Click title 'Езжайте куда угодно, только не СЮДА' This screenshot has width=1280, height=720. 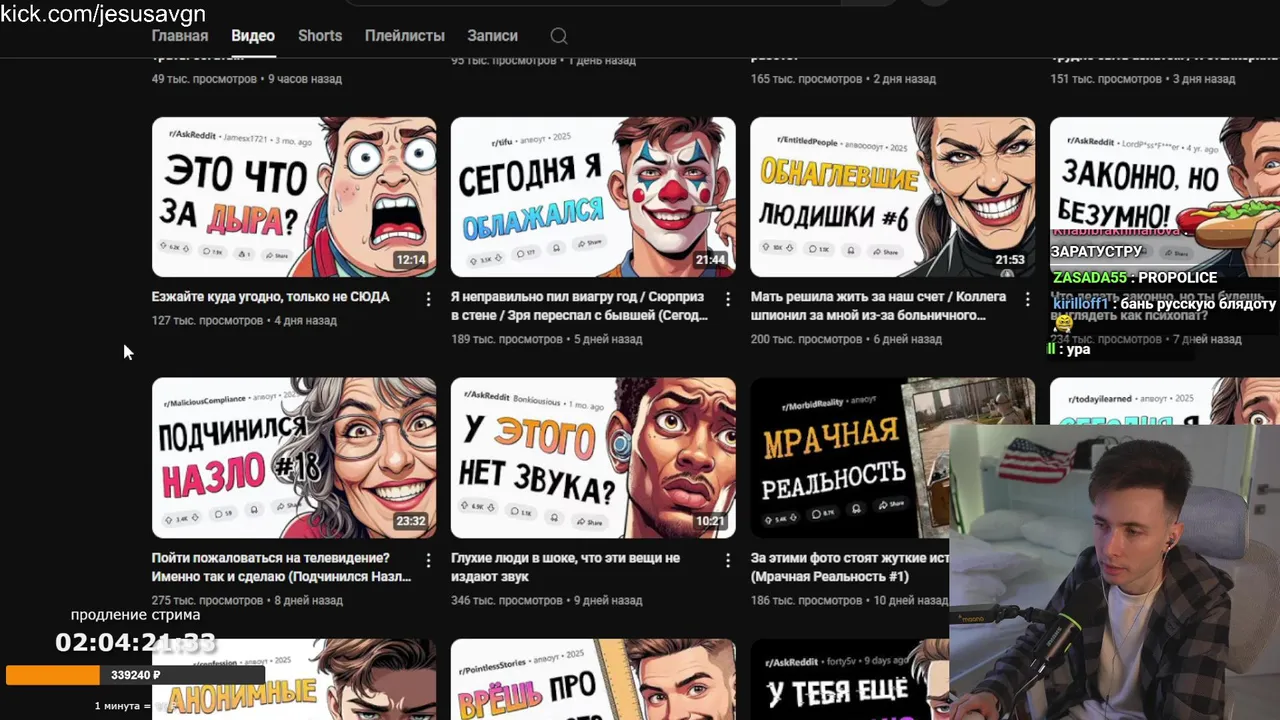(270, 297)
